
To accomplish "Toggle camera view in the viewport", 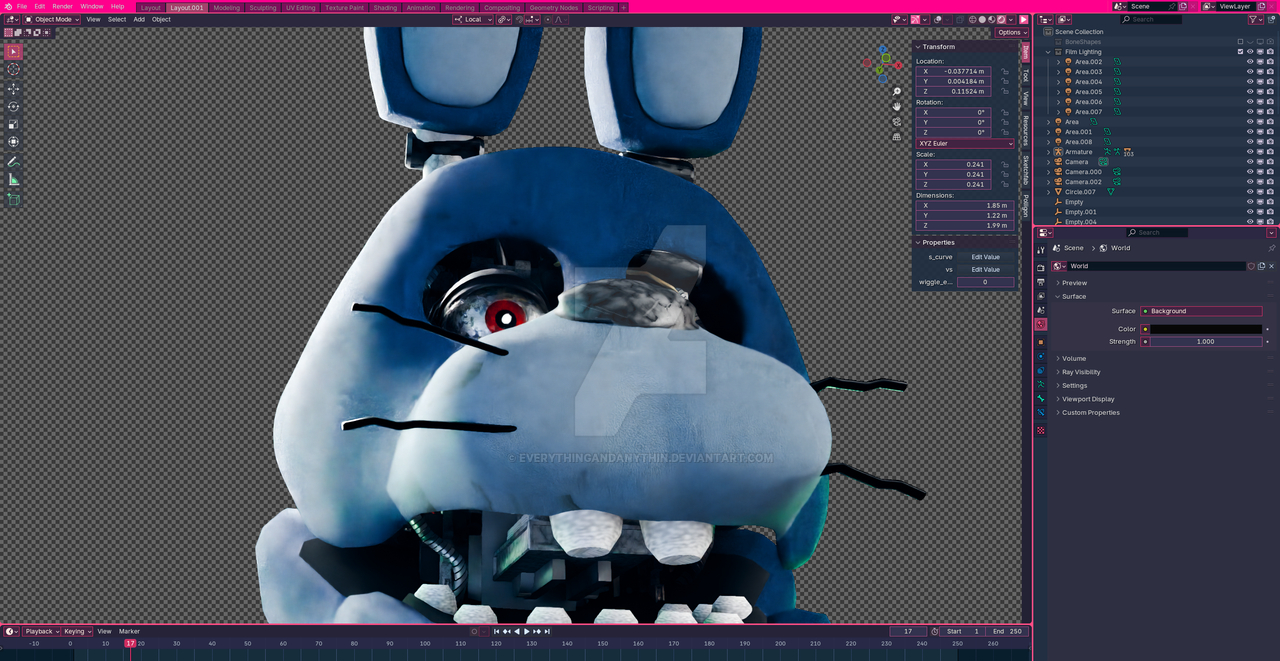I will point(897,122).
